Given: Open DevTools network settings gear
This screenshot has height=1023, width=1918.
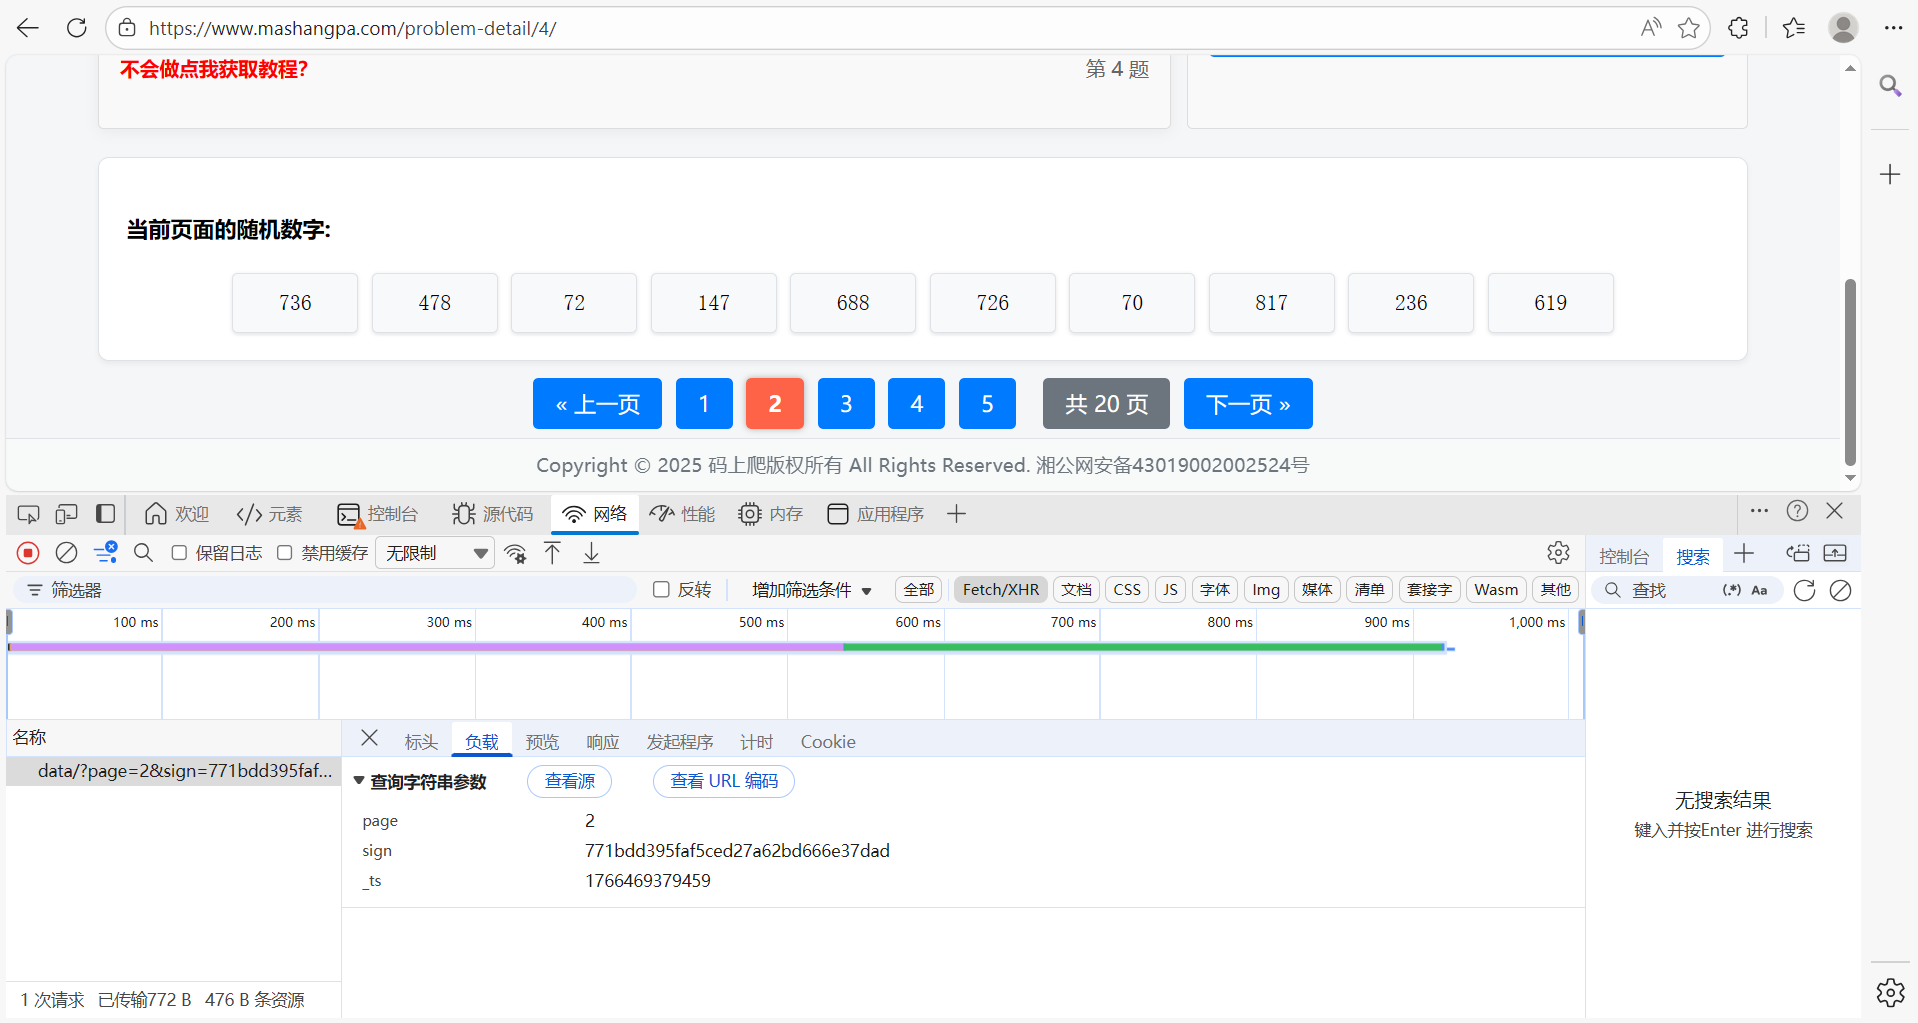Looking at the screenshot, I should [x=1558, y=552].
